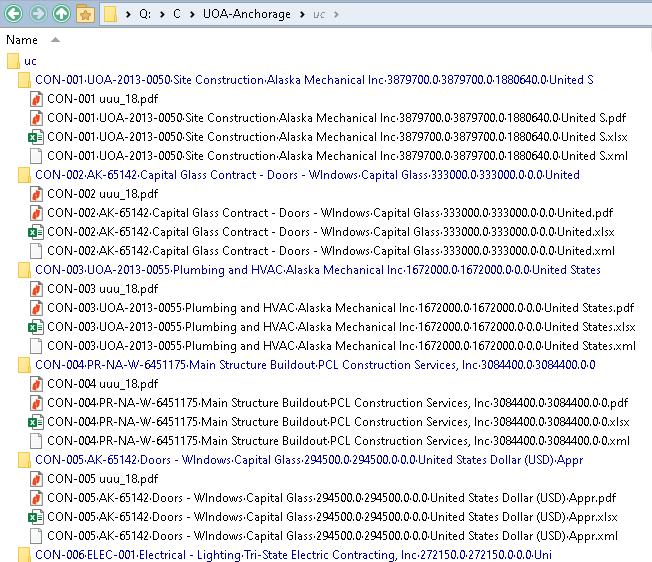Screen dimensions: 652x562
Task: Expand the chevron after uc in path
Action: point(336,15)
